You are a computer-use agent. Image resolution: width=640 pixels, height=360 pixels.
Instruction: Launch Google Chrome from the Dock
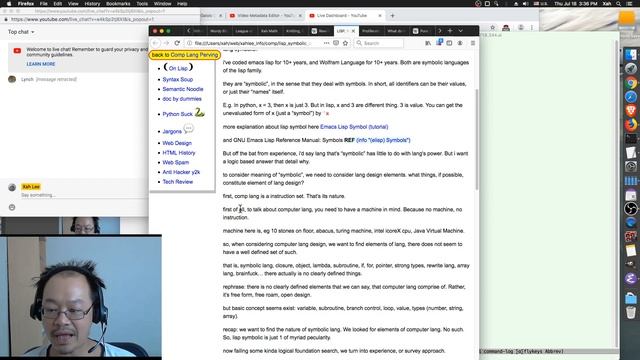631,83
